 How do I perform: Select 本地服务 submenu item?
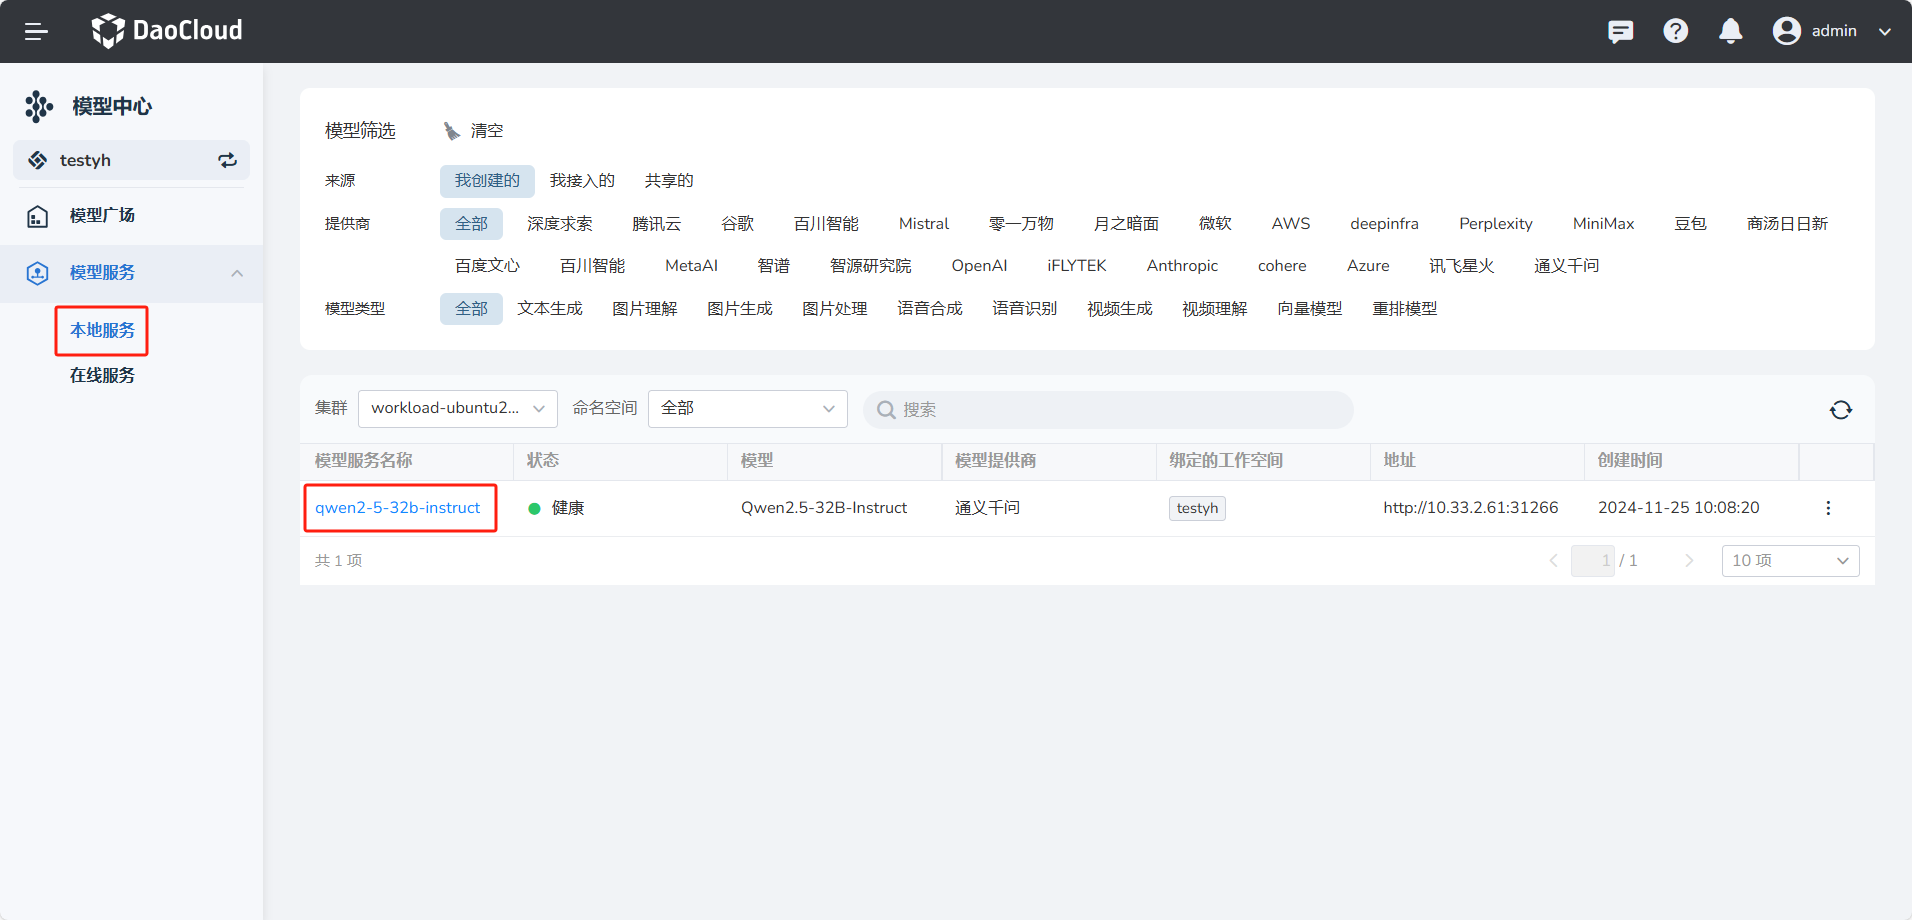(102, 330)
